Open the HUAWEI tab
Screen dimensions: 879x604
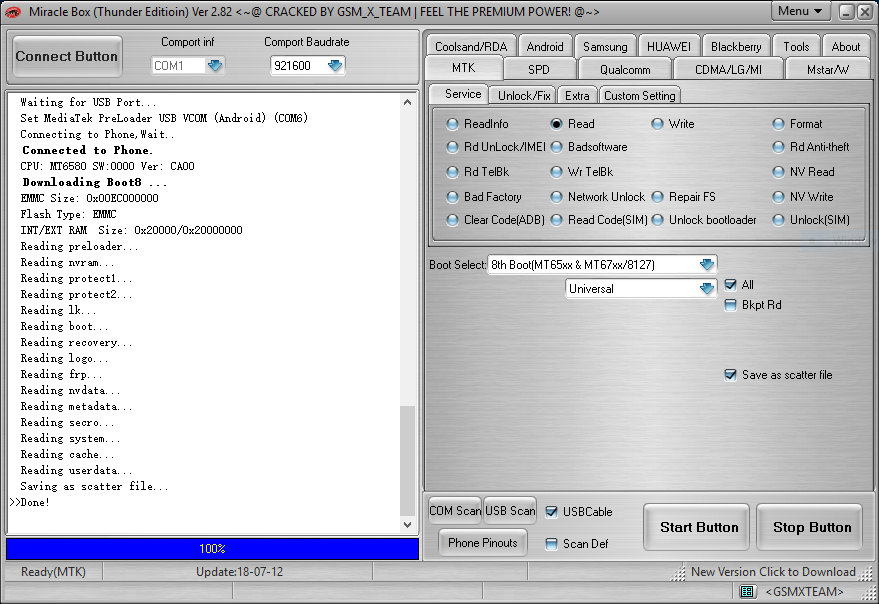(x=669, y=47)
